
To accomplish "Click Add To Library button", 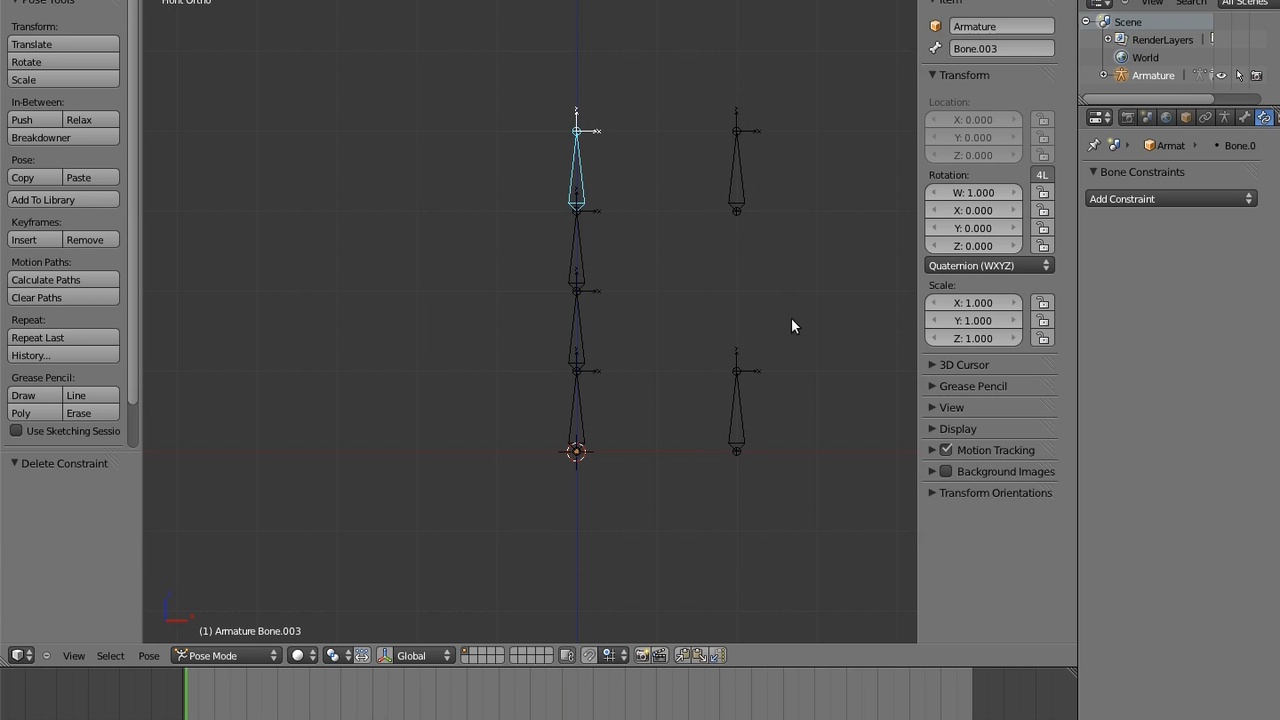I will (x=63, y=200).
